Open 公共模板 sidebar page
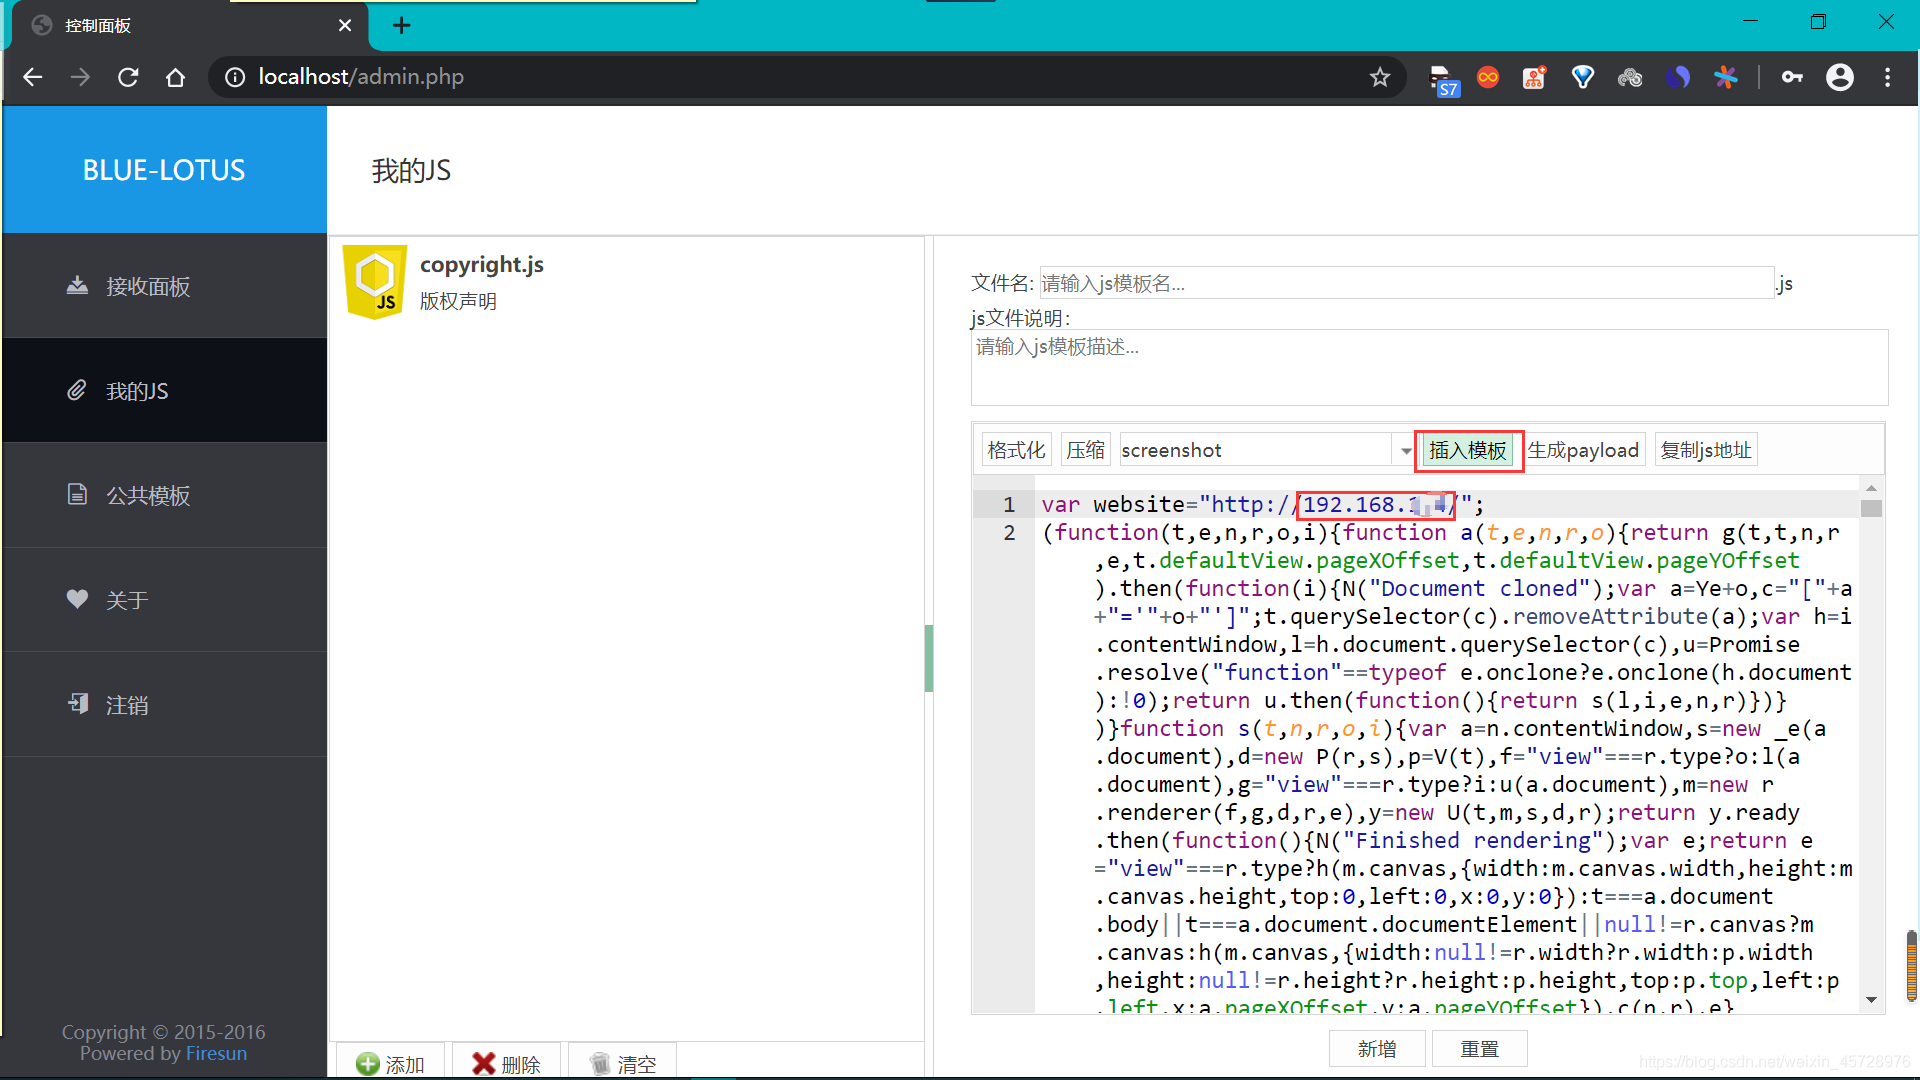Screen dimensions: 1920x1080 (148, 496)
